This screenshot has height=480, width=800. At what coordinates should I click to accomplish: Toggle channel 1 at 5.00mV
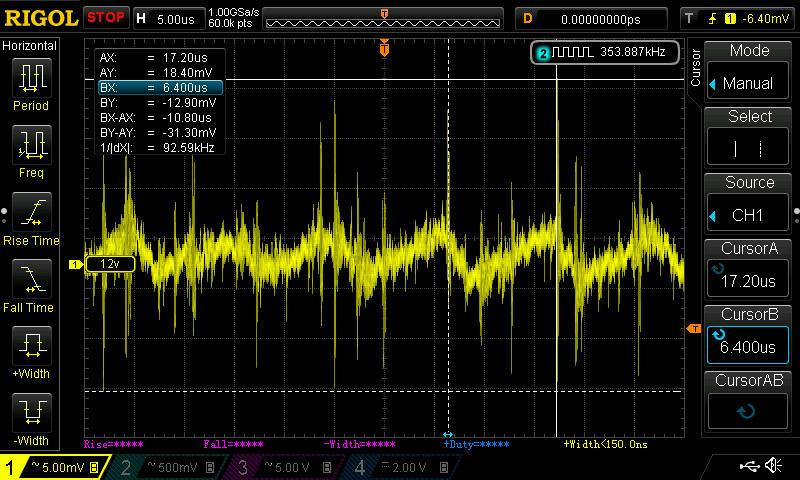point(55,467)
